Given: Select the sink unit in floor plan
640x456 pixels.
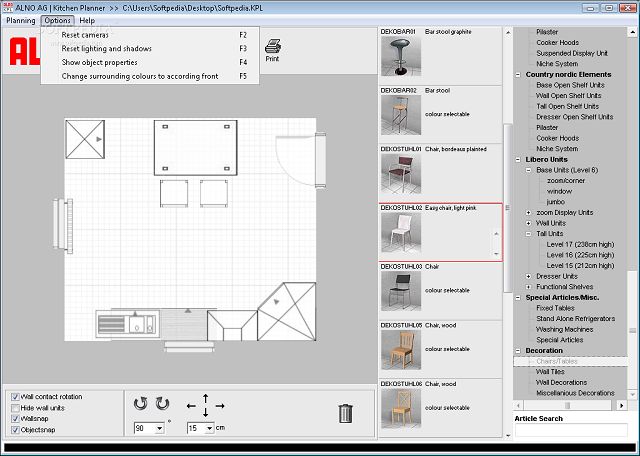Looking at the screenshot, I should pyautogui.click(x=127, y=324).
